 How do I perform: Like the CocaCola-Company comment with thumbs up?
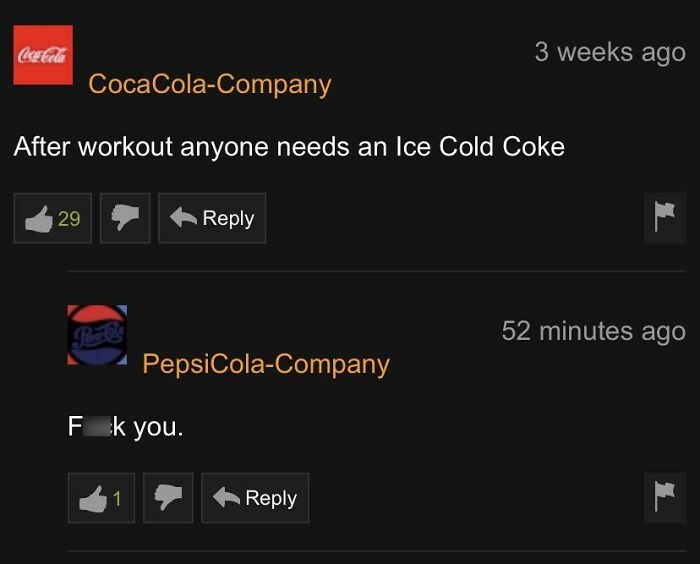pos(53,218)
